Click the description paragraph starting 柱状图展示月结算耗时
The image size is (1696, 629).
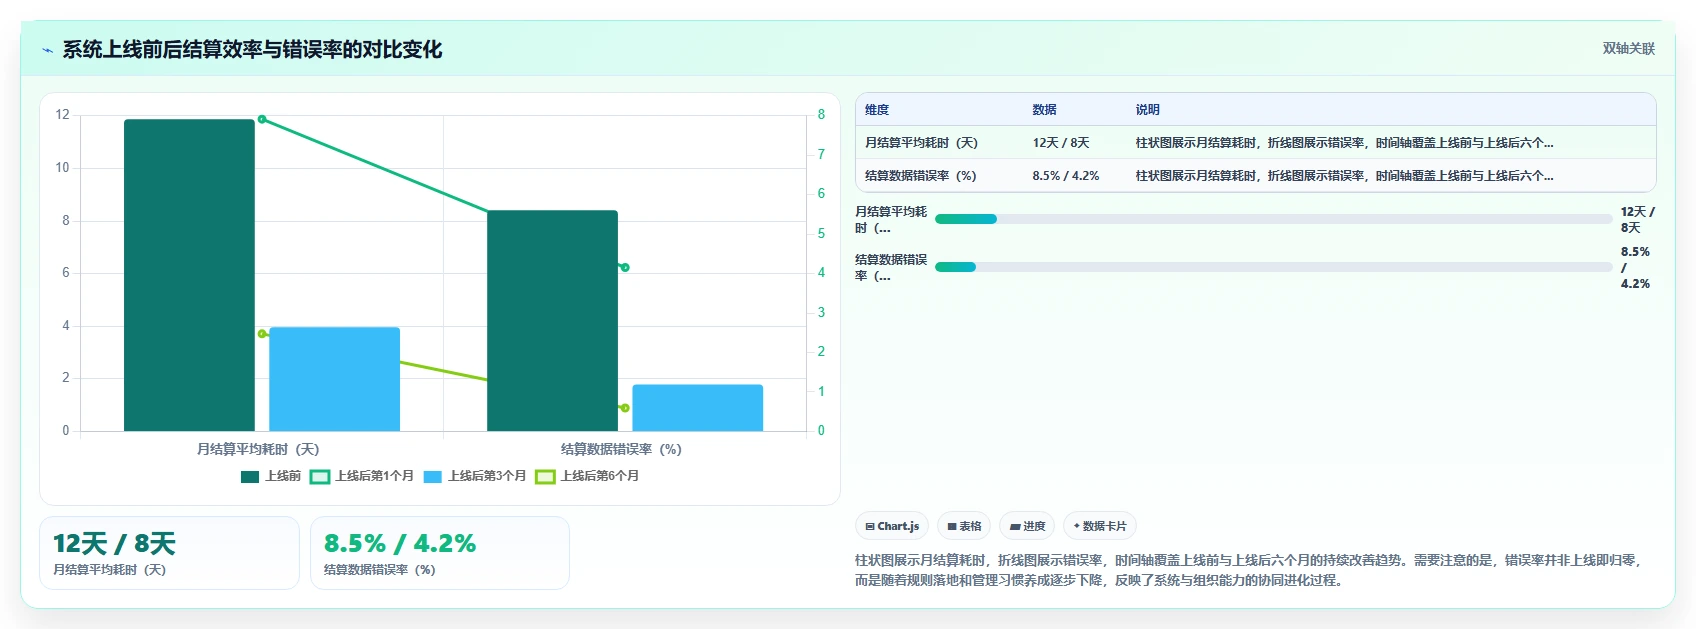[x=1250, y=570]
